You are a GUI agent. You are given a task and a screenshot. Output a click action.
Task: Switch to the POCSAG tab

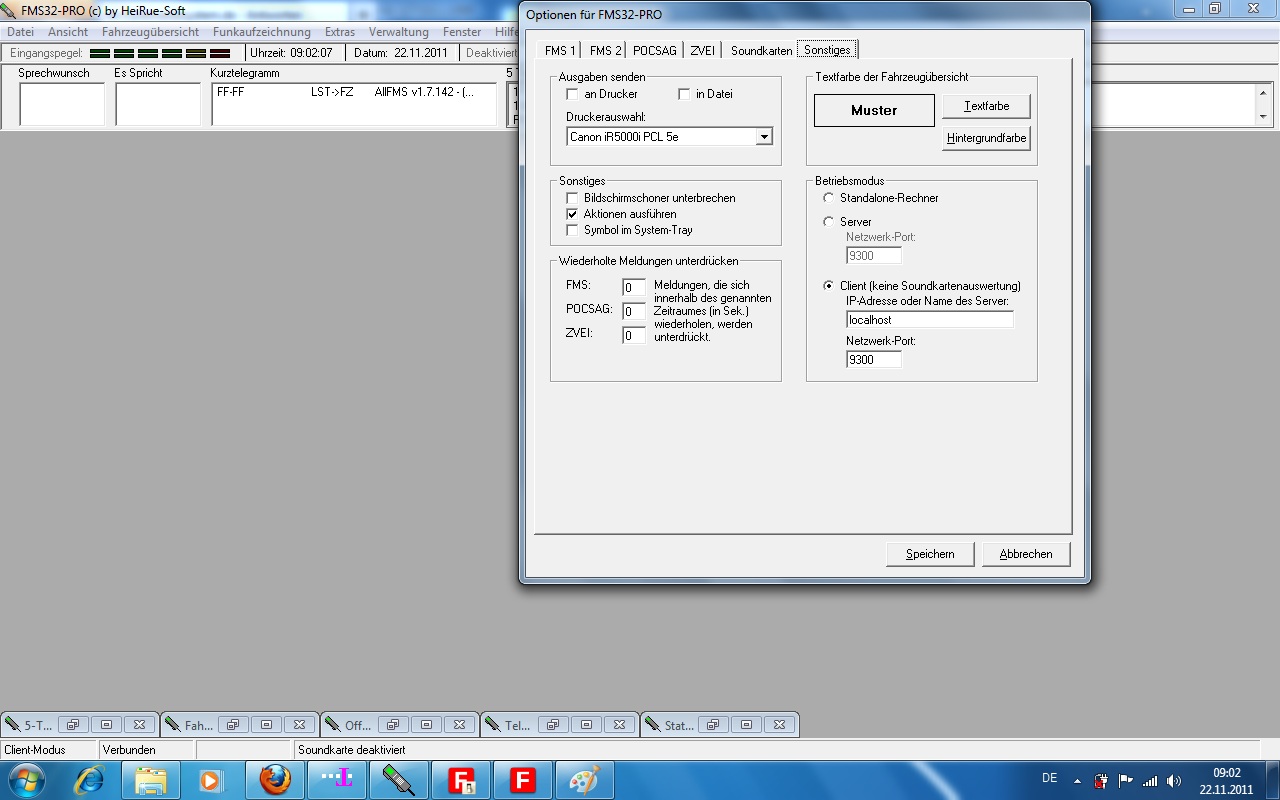pos(655,51)
